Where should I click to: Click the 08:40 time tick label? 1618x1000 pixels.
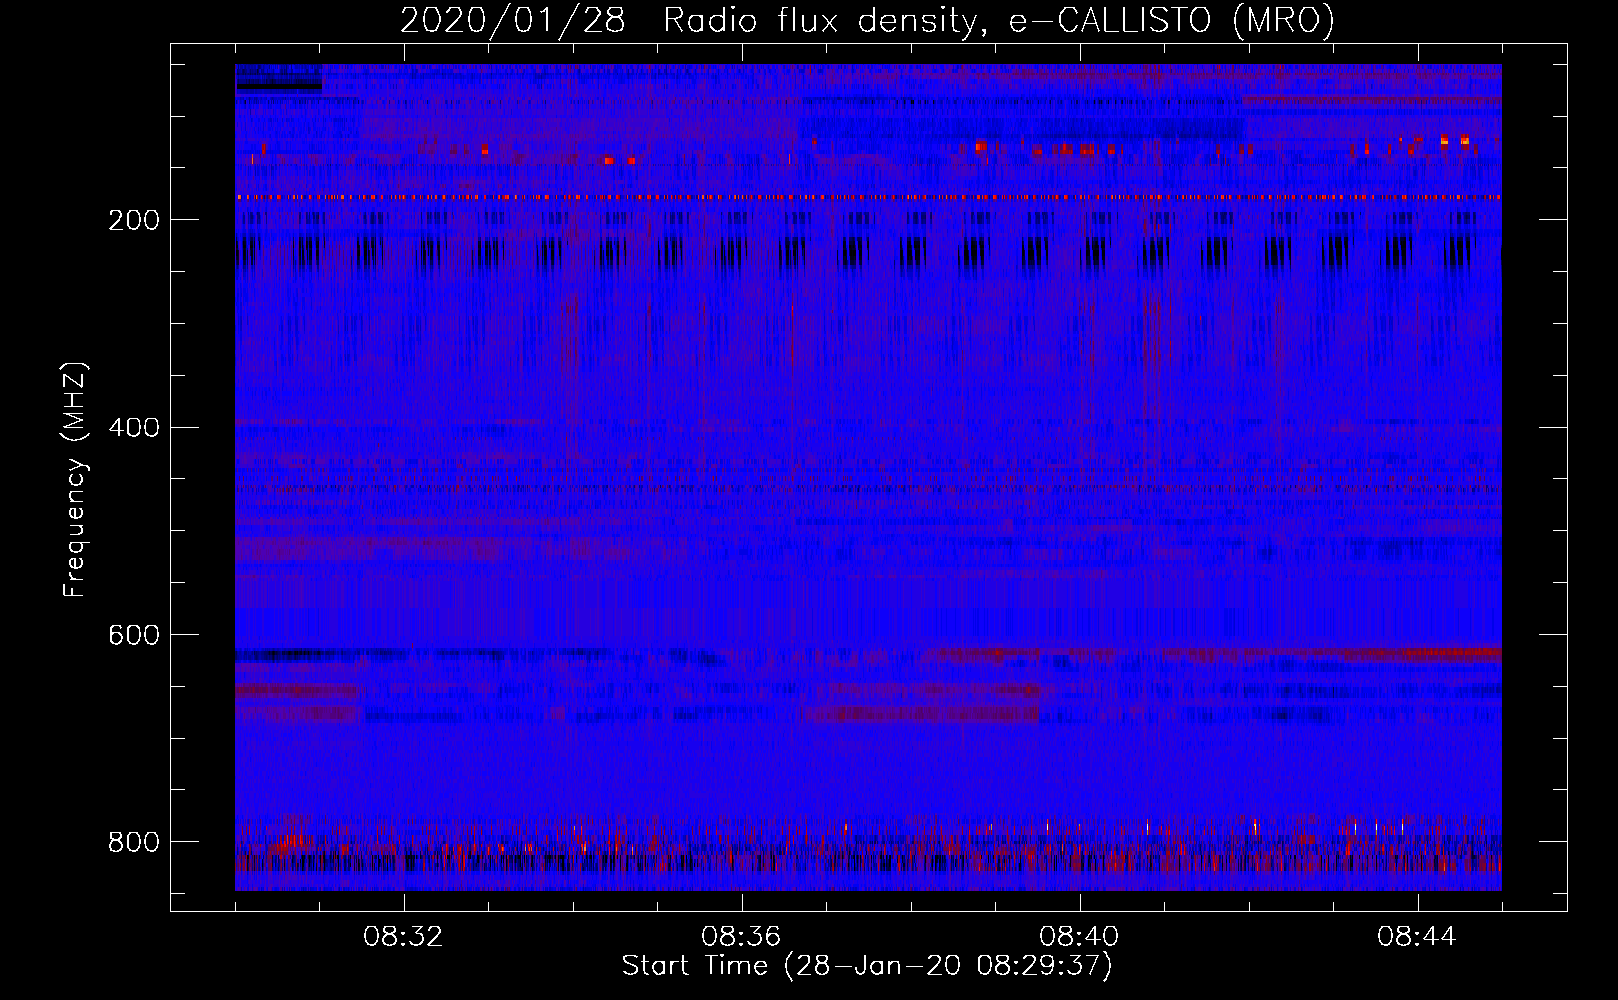pyautogui.click(x=1079, y=937)
